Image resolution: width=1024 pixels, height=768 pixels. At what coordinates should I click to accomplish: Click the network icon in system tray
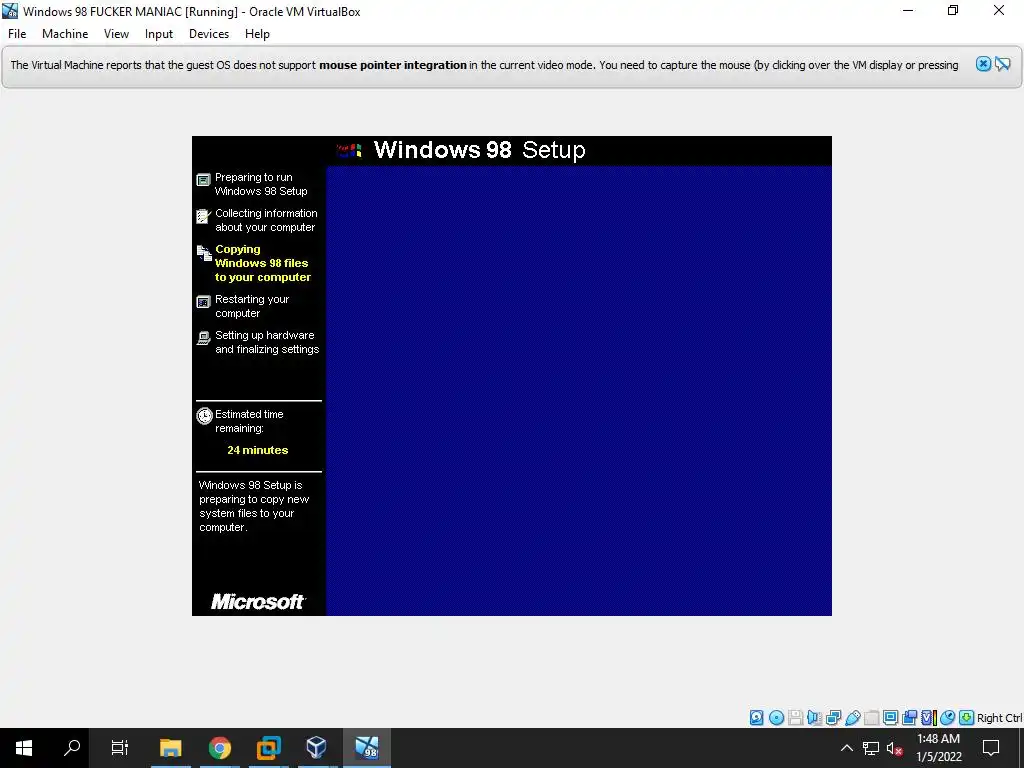coord(871,748)
